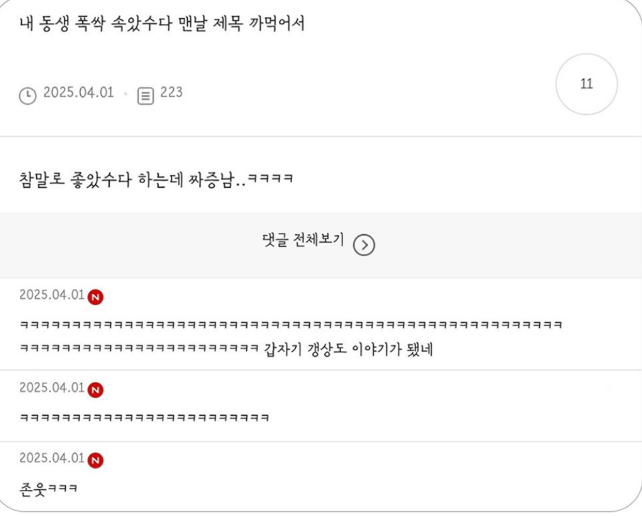Screen dimensions: 642x516
Task: Click the second comment's date stamp
Action: coord(52,388)
